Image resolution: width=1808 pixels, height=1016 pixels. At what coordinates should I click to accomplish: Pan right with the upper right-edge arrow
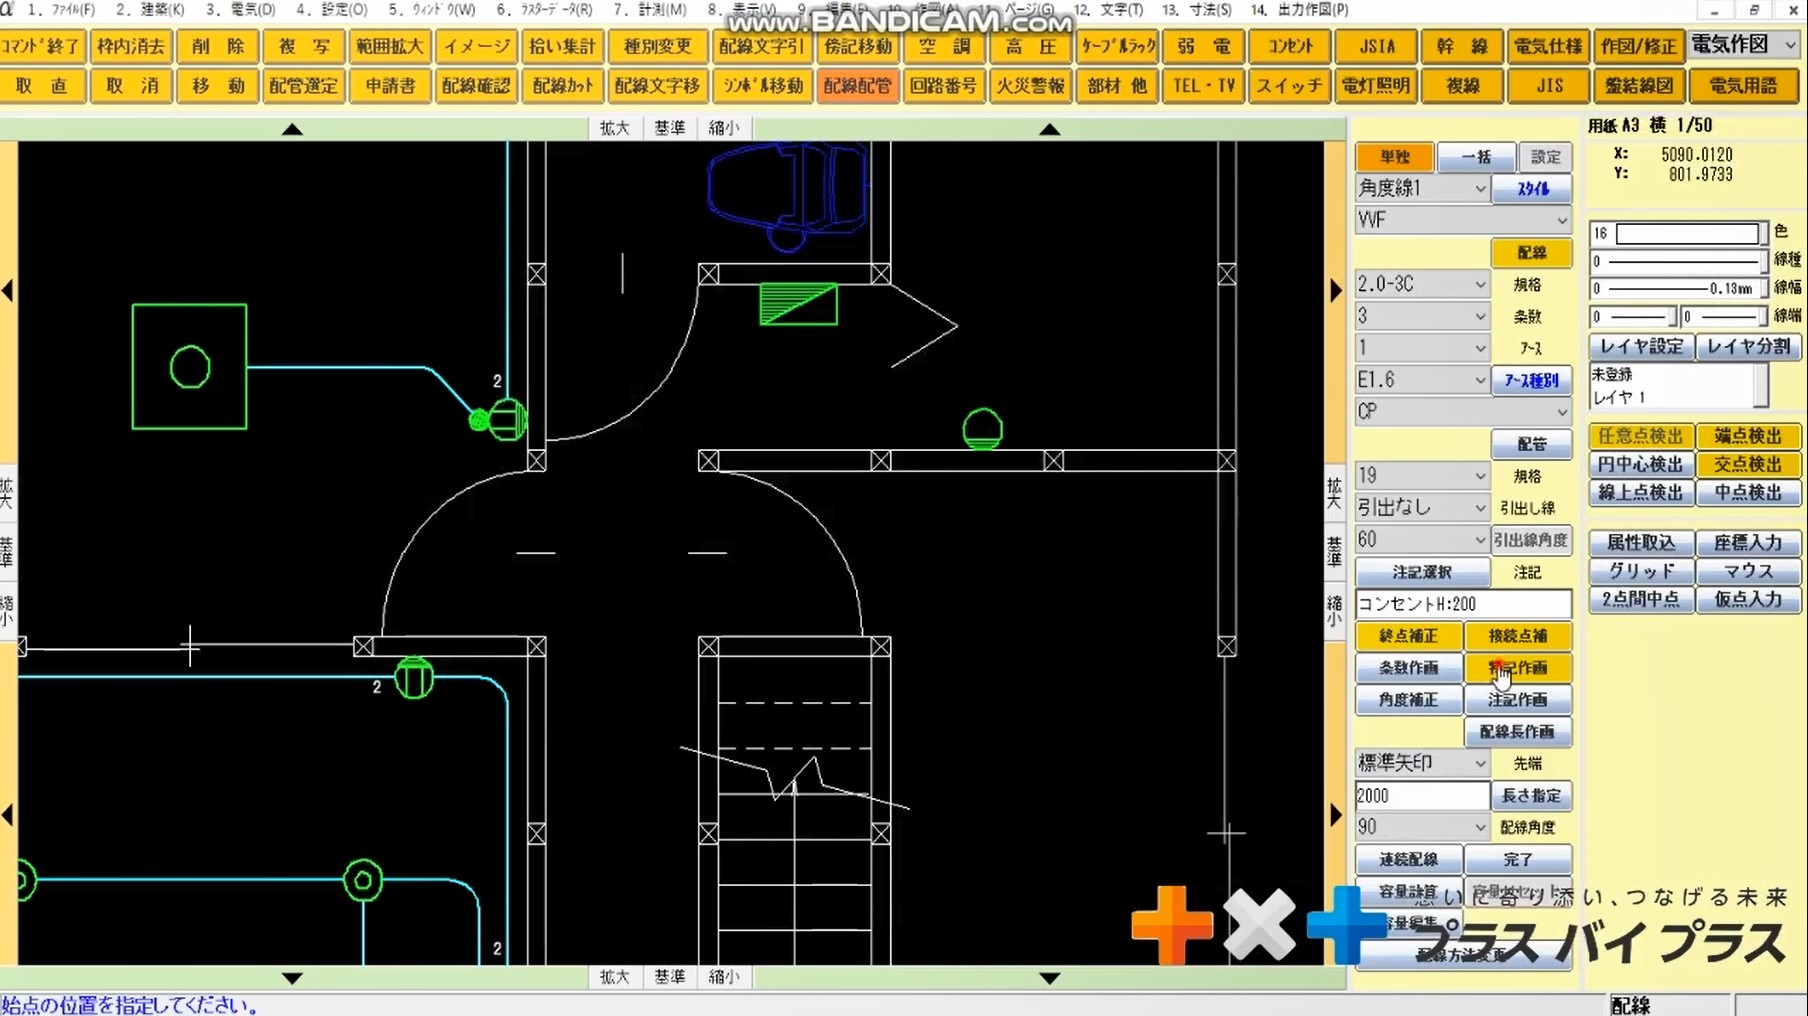click(1336, 291)
